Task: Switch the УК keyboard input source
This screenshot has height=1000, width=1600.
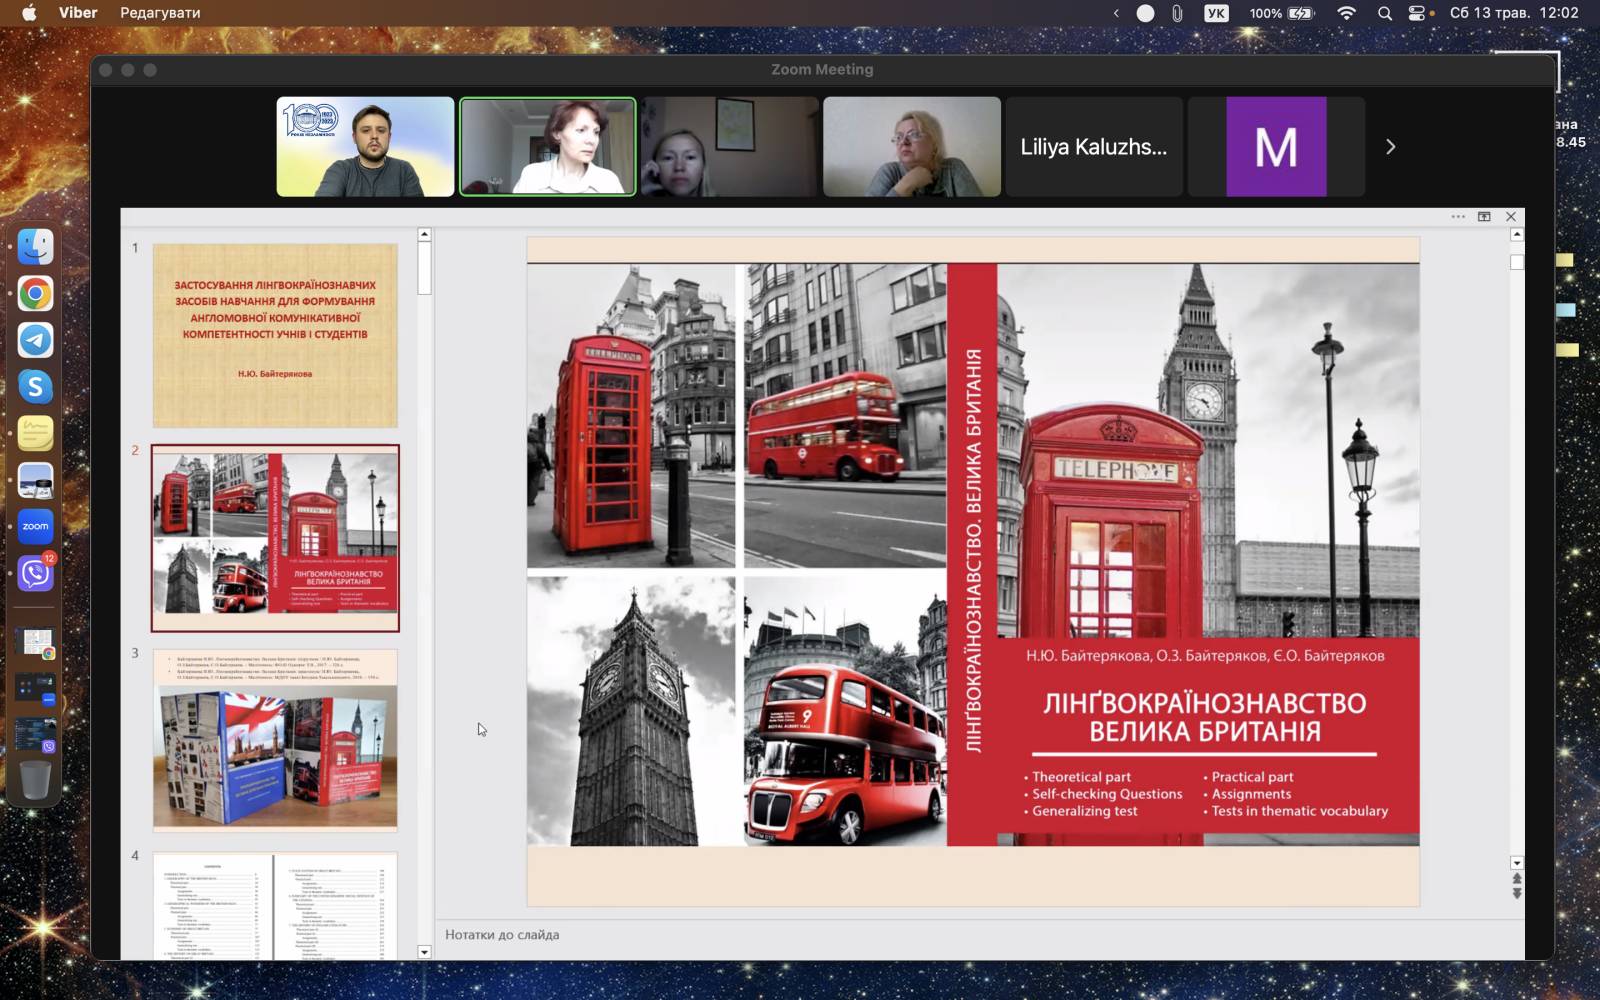Action: click(1216, 13)
